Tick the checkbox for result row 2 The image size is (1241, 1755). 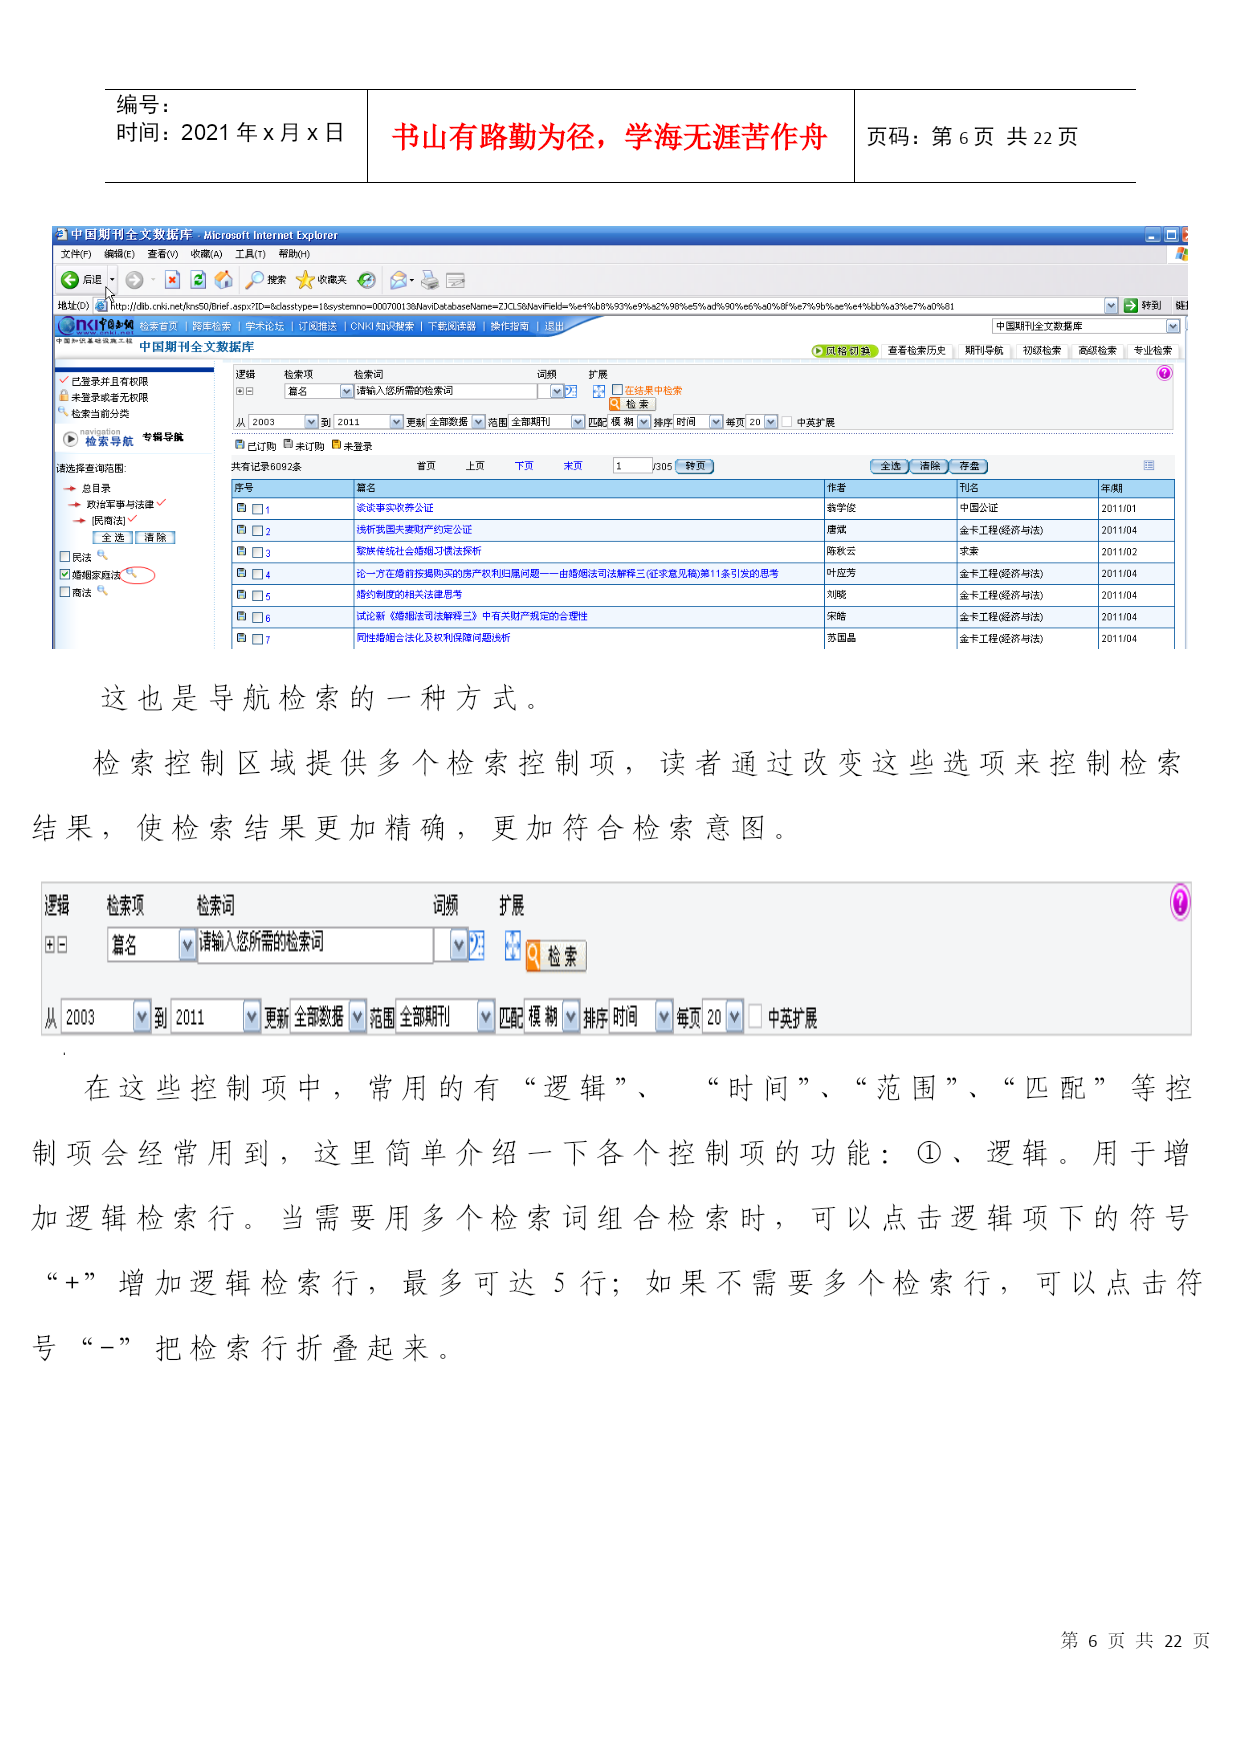(x=257, y=531)
